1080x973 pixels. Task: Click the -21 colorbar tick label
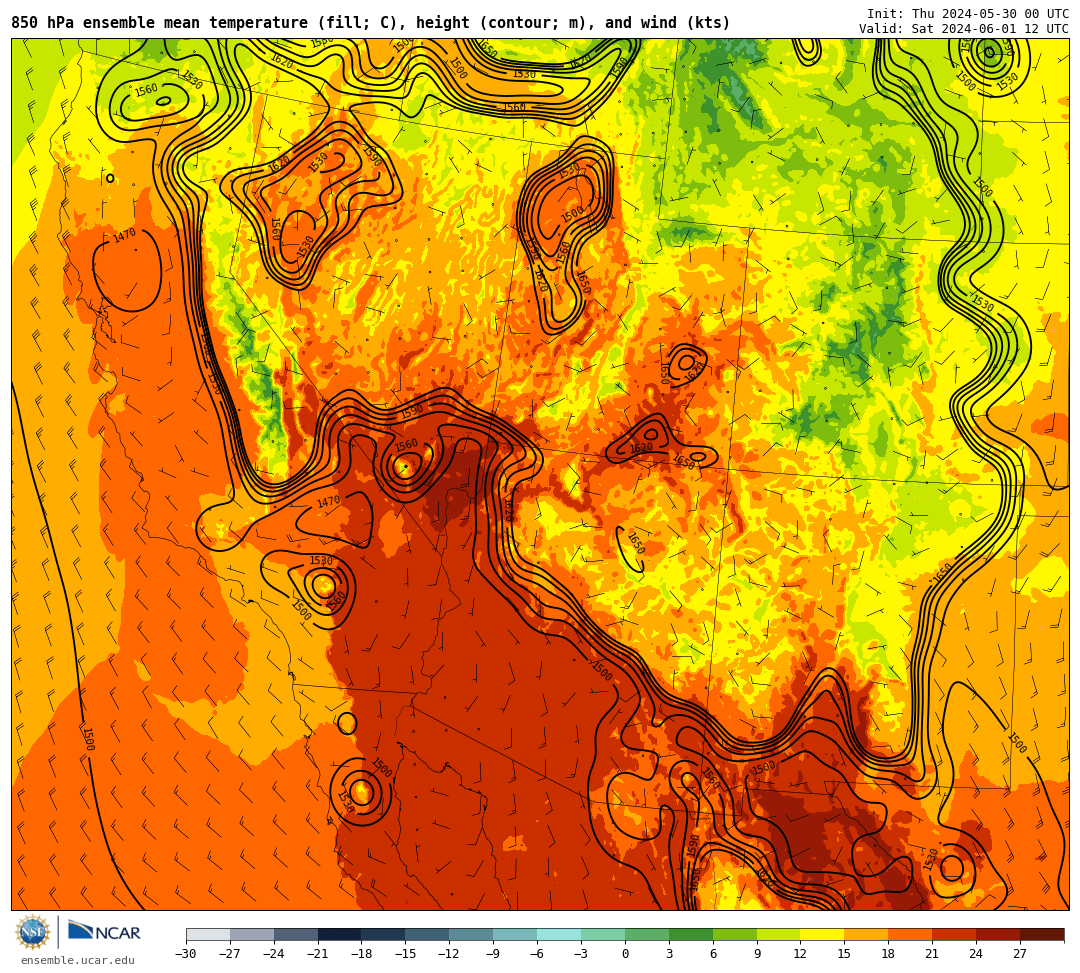[x=318, y=954]
